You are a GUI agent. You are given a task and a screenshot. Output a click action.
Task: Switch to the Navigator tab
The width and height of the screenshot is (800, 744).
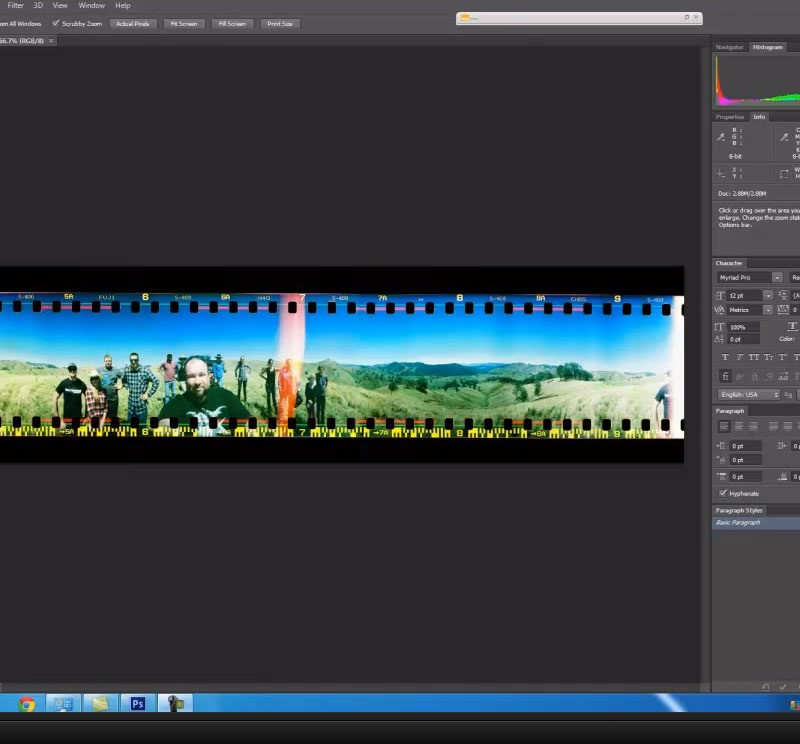tap(730, 47)
